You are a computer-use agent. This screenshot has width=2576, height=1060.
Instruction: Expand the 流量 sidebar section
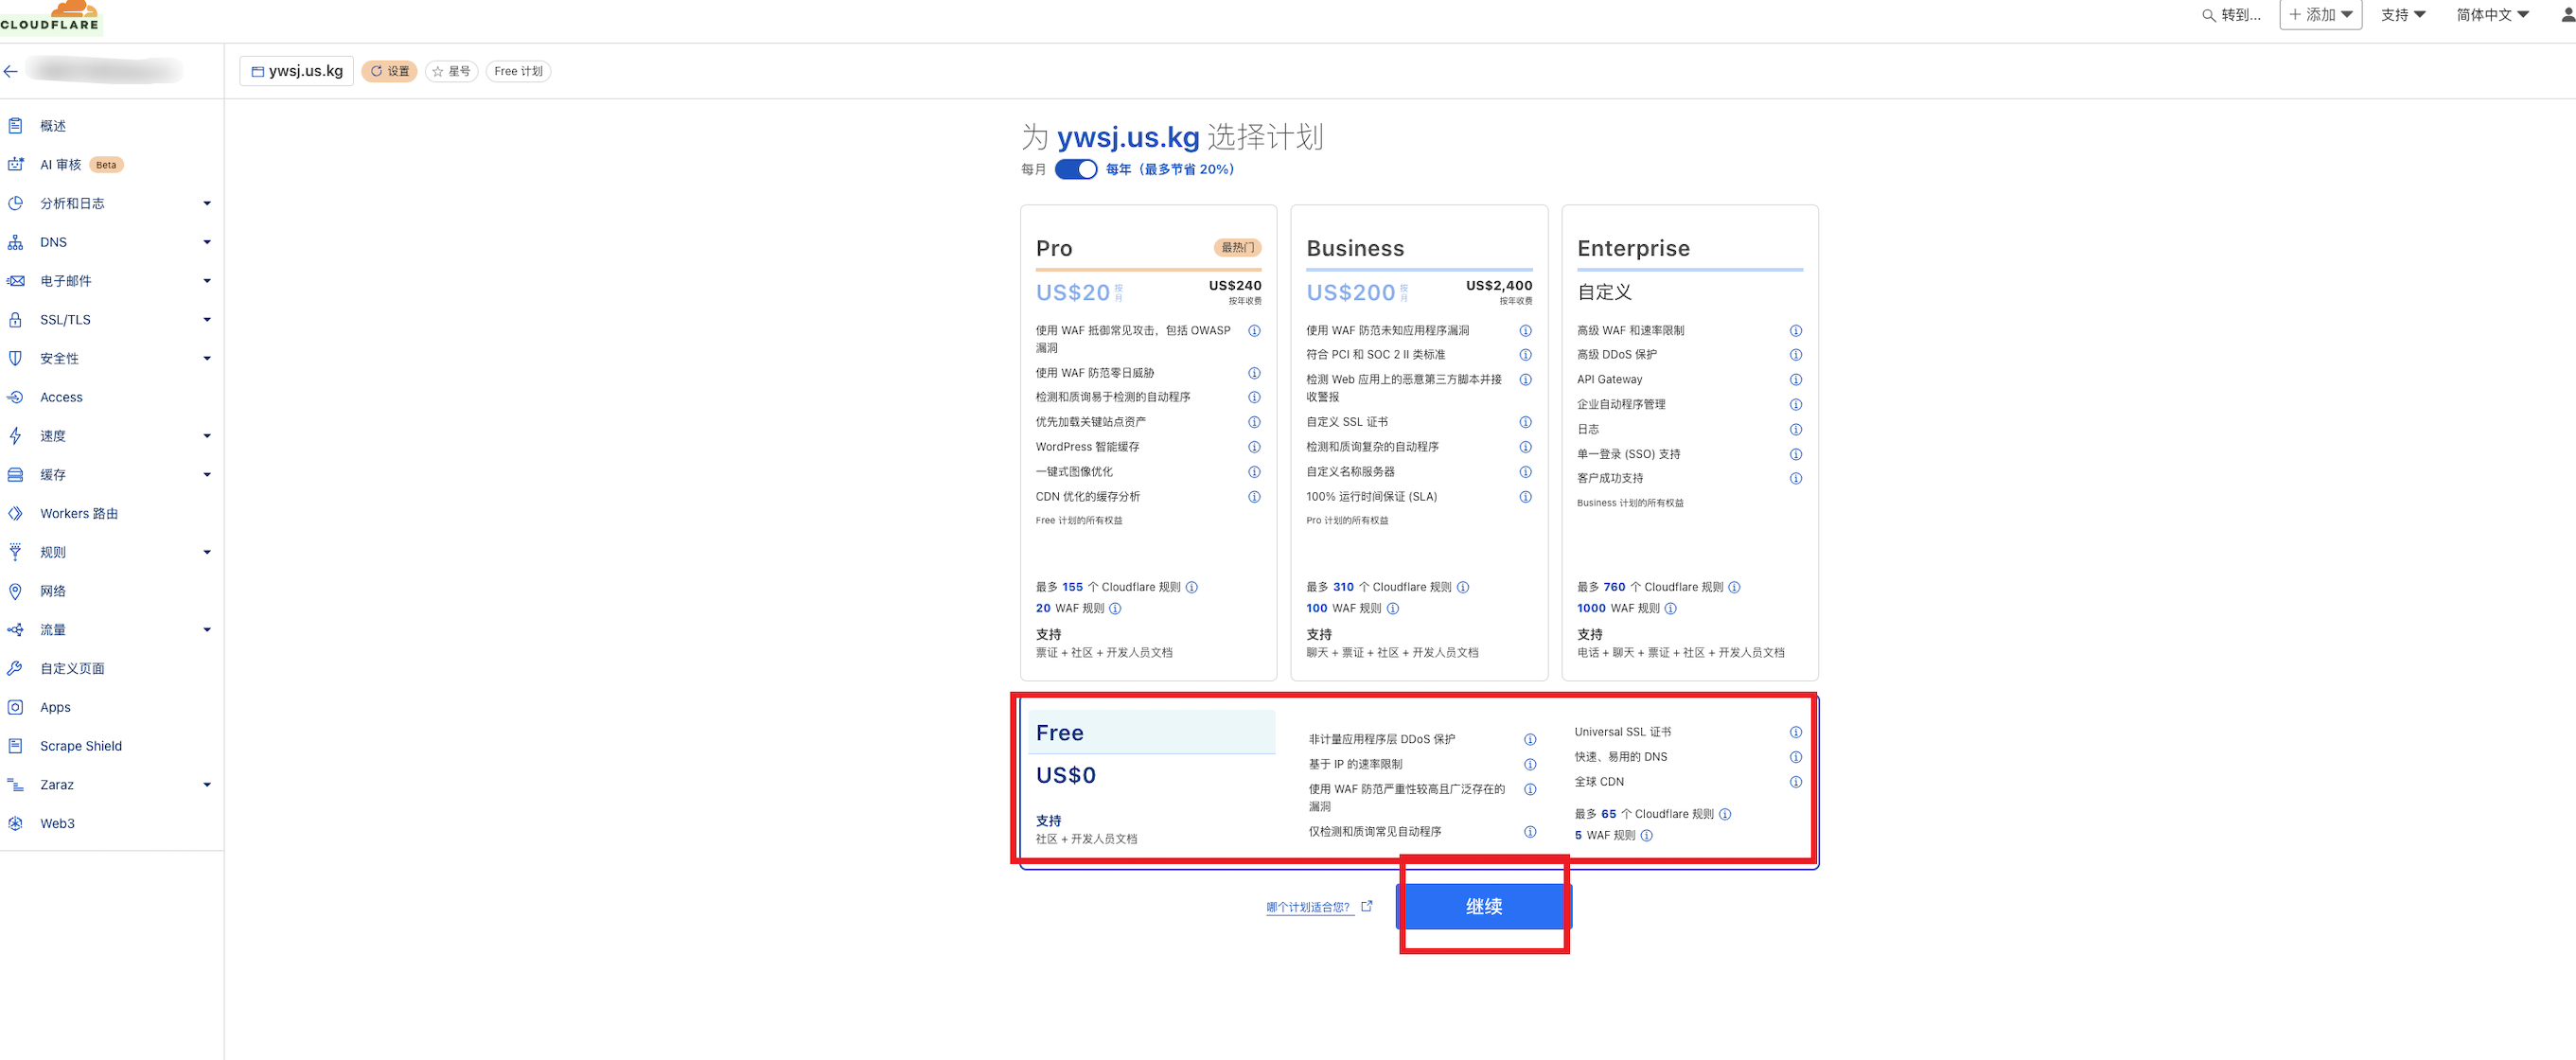tap(207, 630)
